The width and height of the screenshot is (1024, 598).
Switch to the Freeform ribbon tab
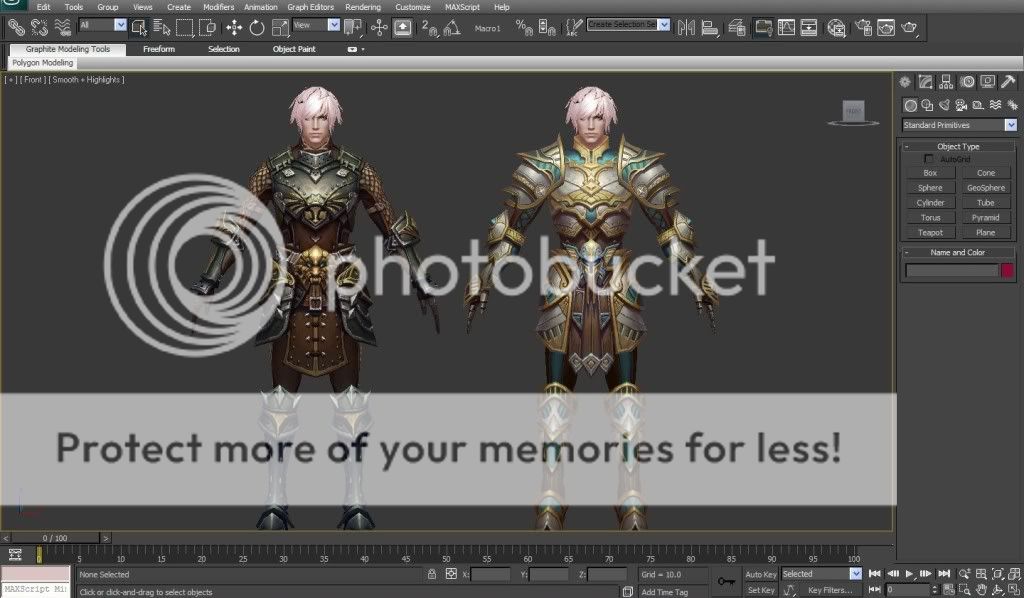point(159,49)
